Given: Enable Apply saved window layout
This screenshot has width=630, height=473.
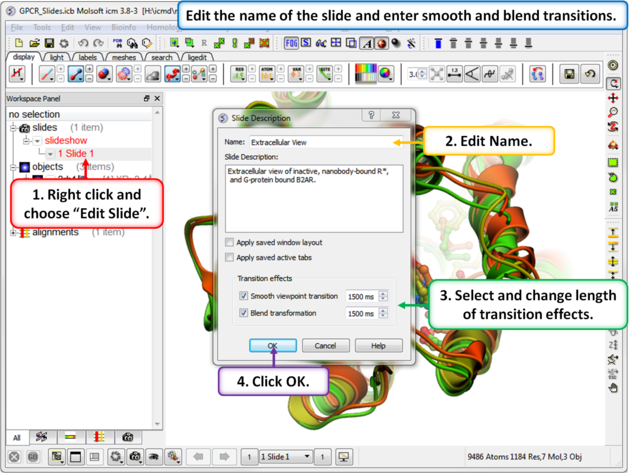Looking at the screenshot, I should [231, 242].
